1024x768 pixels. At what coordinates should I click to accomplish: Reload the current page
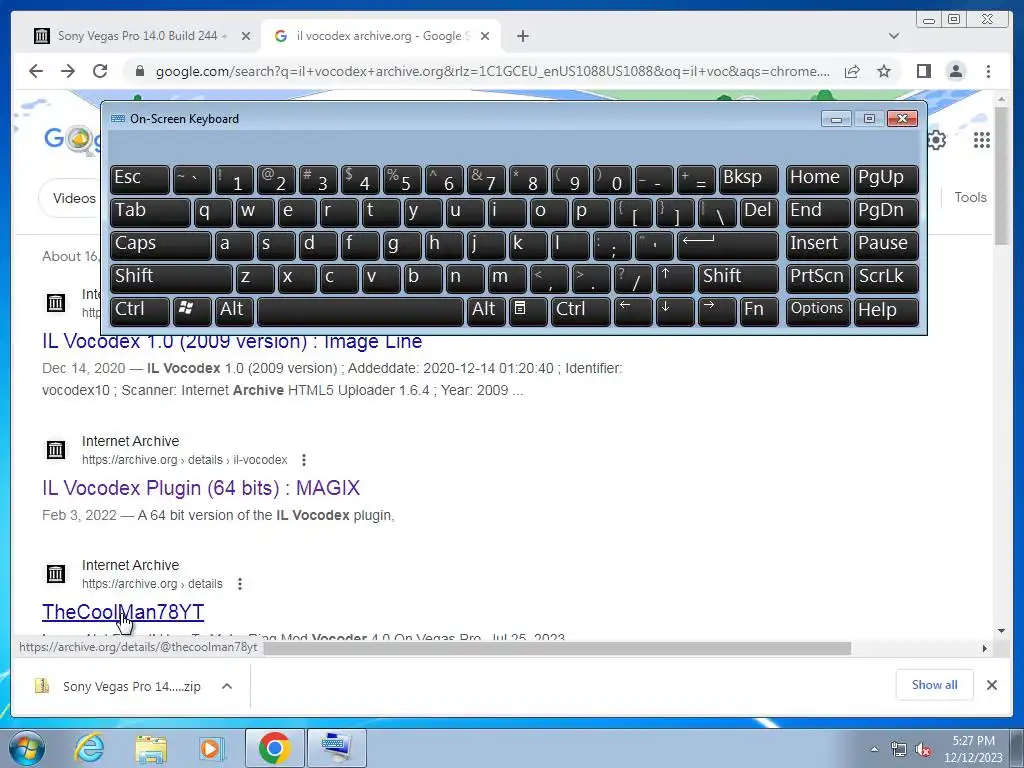(x=100, y=71)
